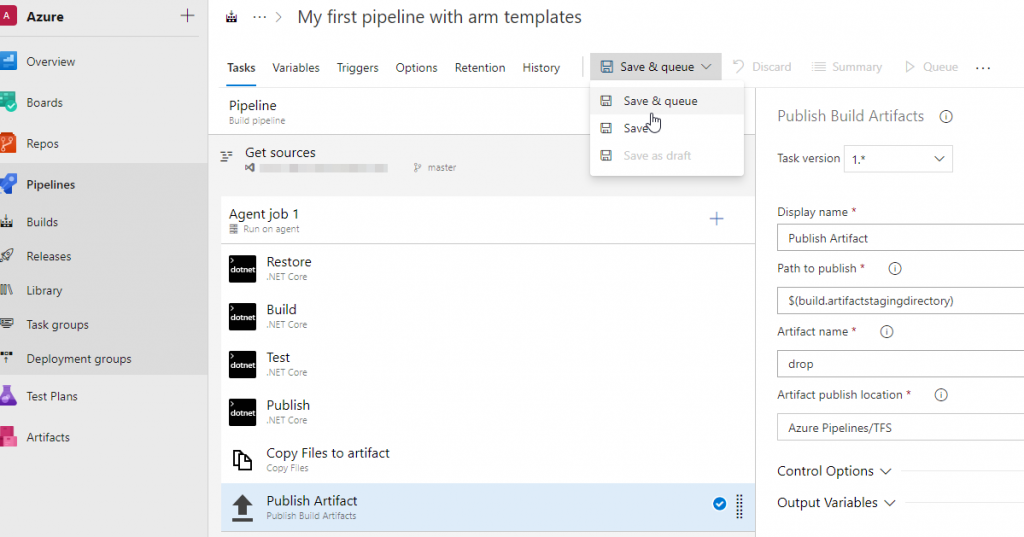Viewport: 1024px width, 537px height.
Task: Show info for Artifact publish location
Action: (940, 395)
